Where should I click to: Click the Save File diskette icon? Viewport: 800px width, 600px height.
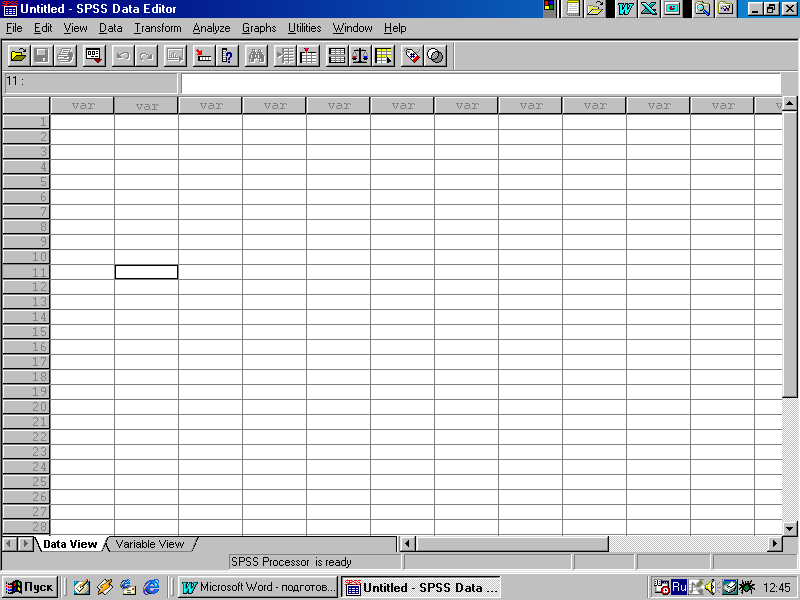click(x=42, y=56)
